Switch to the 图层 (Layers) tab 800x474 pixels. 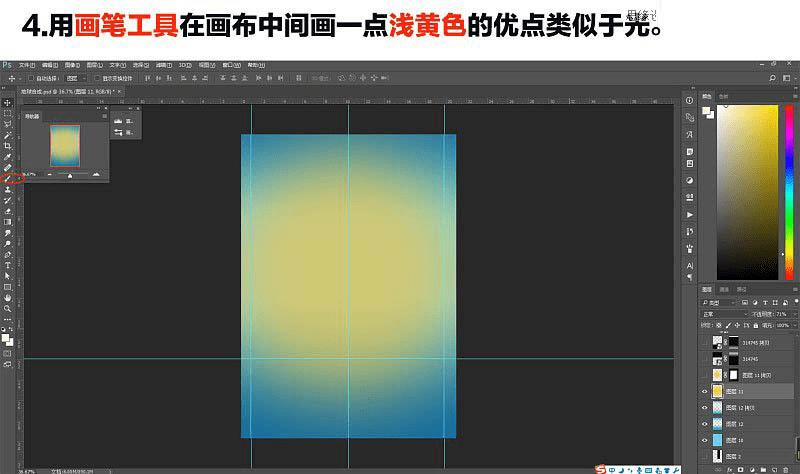(707, 289)
